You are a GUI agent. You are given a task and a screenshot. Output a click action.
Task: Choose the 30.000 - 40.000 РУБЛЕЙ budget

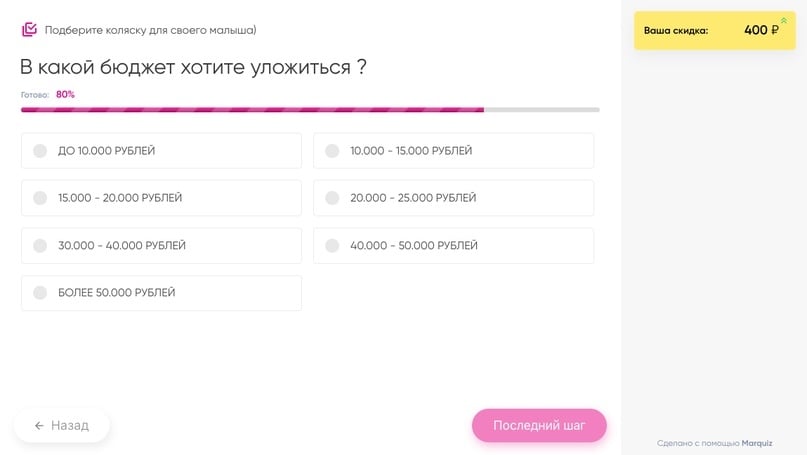(x=40, y=246)
